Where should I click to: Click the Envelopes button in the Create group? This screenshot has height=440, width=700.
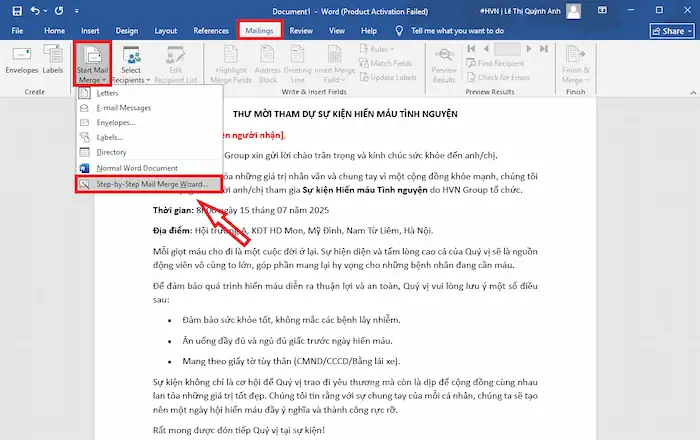tap(20, 62)
